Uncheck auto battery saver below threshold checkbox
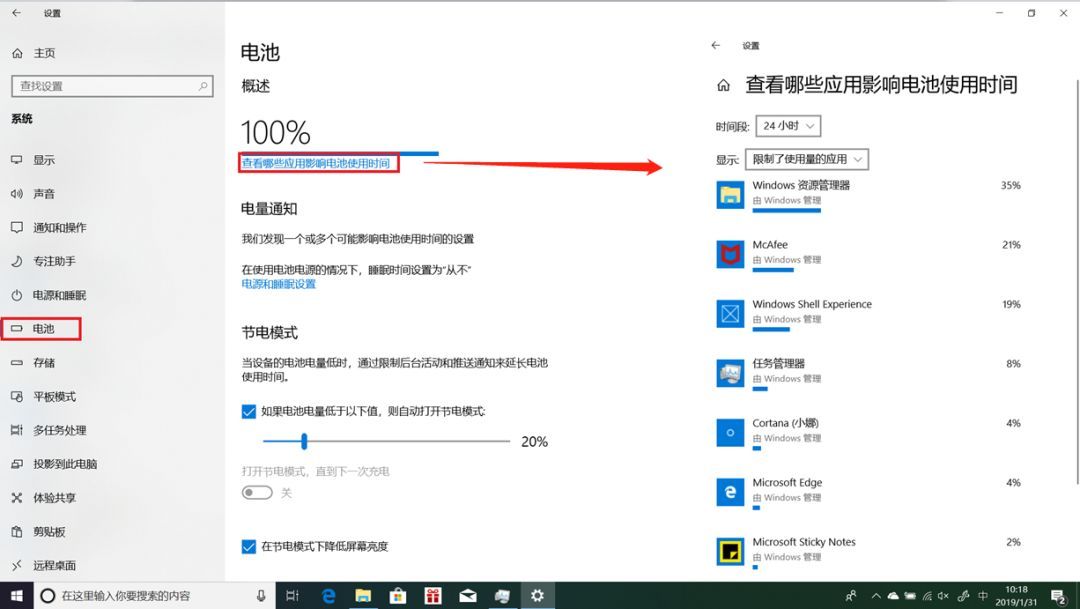This screenshot has width=1080, height=609. 249,411
